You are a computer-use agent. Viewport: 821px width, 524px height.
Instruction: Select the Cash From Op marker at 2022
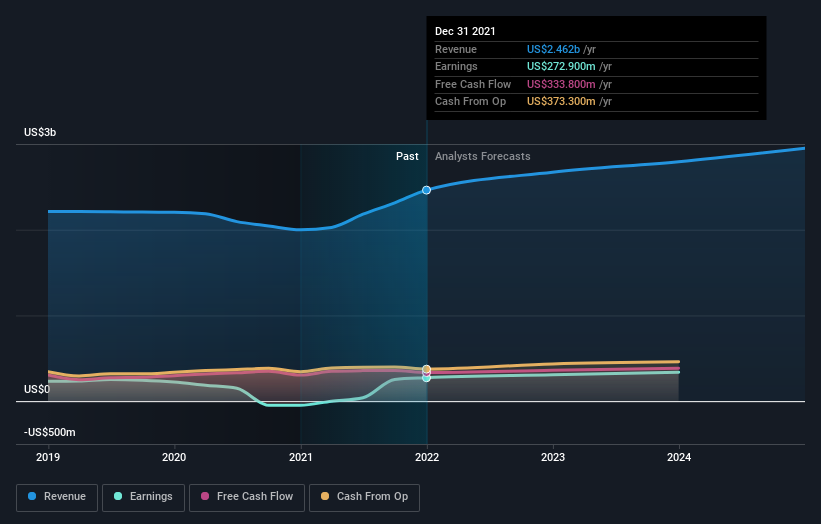(427, 369)
